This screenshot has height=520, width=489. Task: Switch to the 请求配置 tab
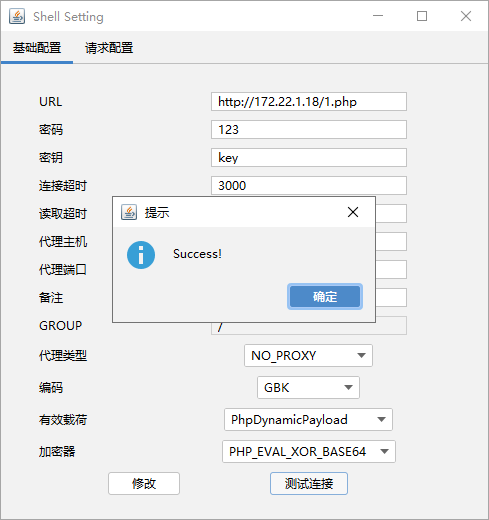109,48
